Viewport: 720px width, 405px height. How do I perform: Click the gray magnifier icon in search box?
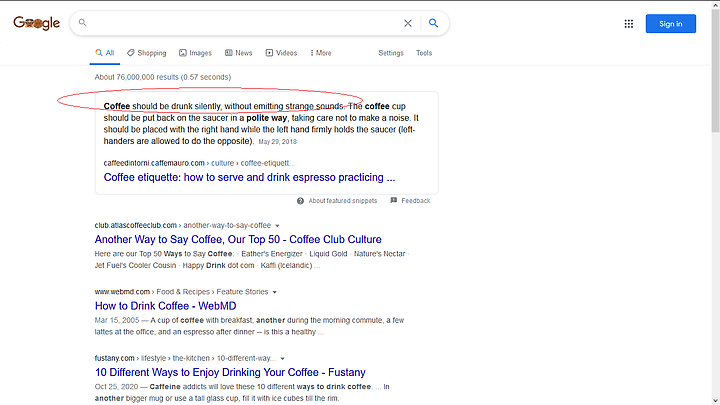(x=82, y=22)
